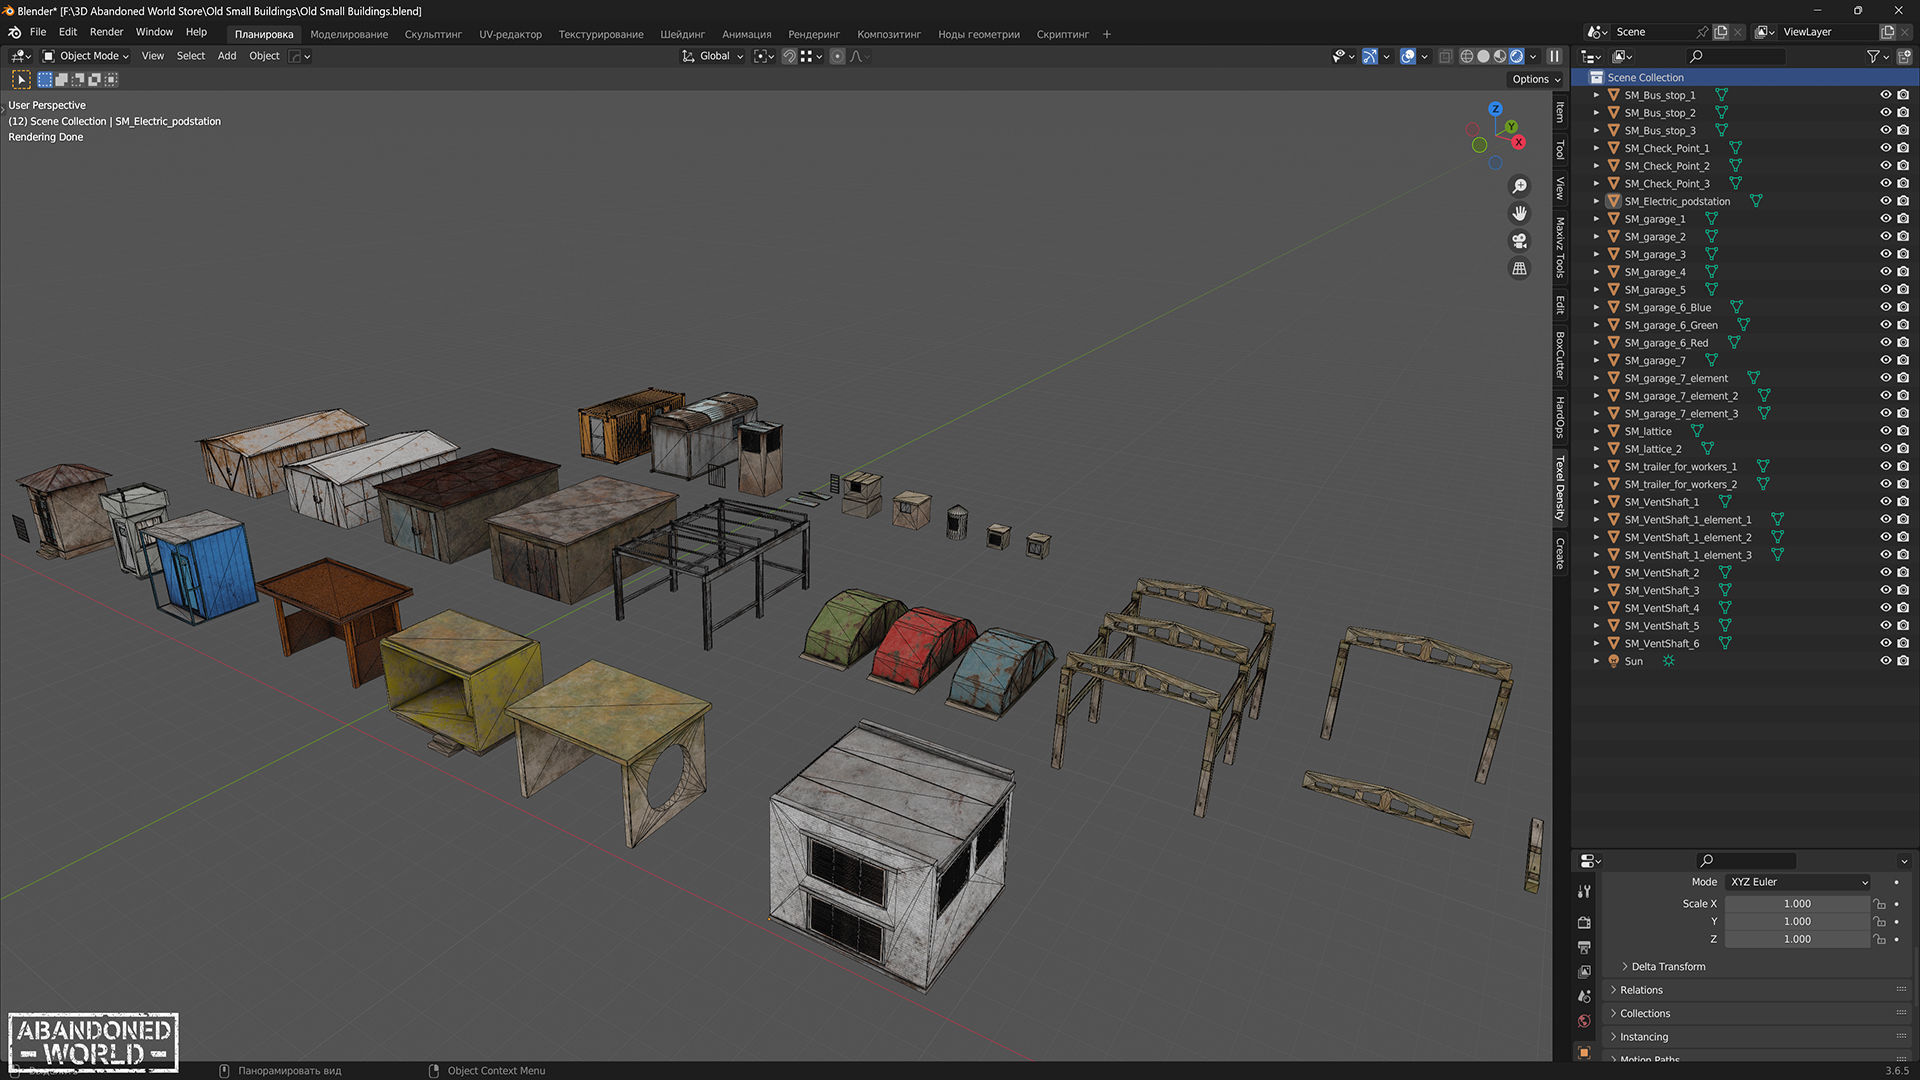Open the World properties tab icon
This screenshot has width=1920, height=1080.
coord(1584,1021)
